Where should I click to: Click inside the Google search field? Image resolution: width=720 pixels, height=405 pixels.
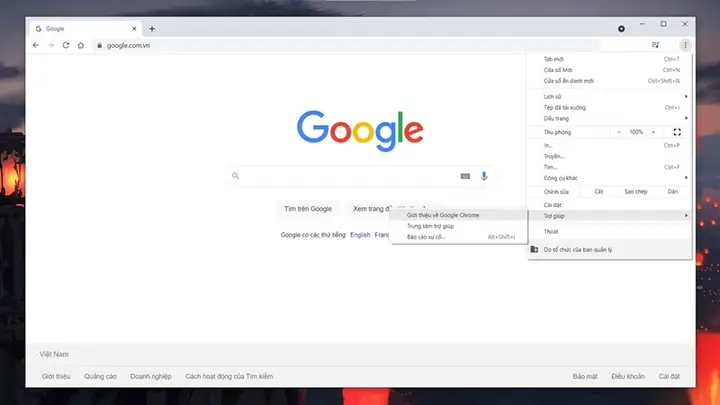(x=349, y=176)
